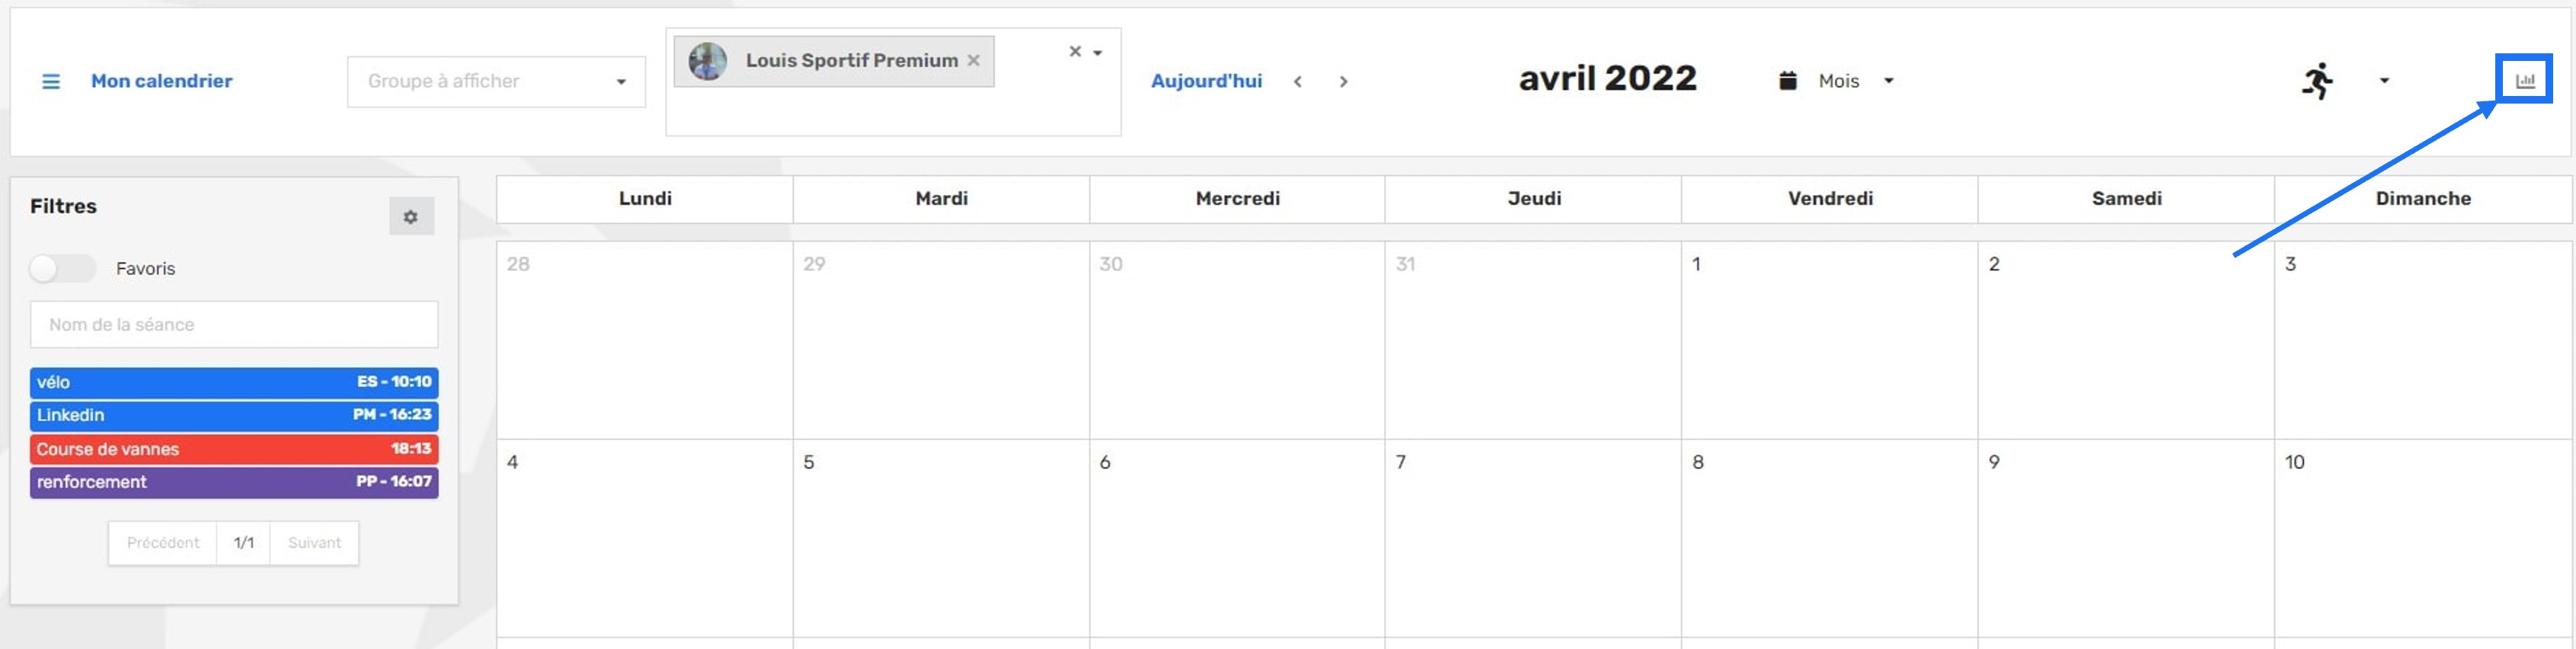Go to next month arrow
This screenshot has width=2576, height=649.
coord(1343,82)
